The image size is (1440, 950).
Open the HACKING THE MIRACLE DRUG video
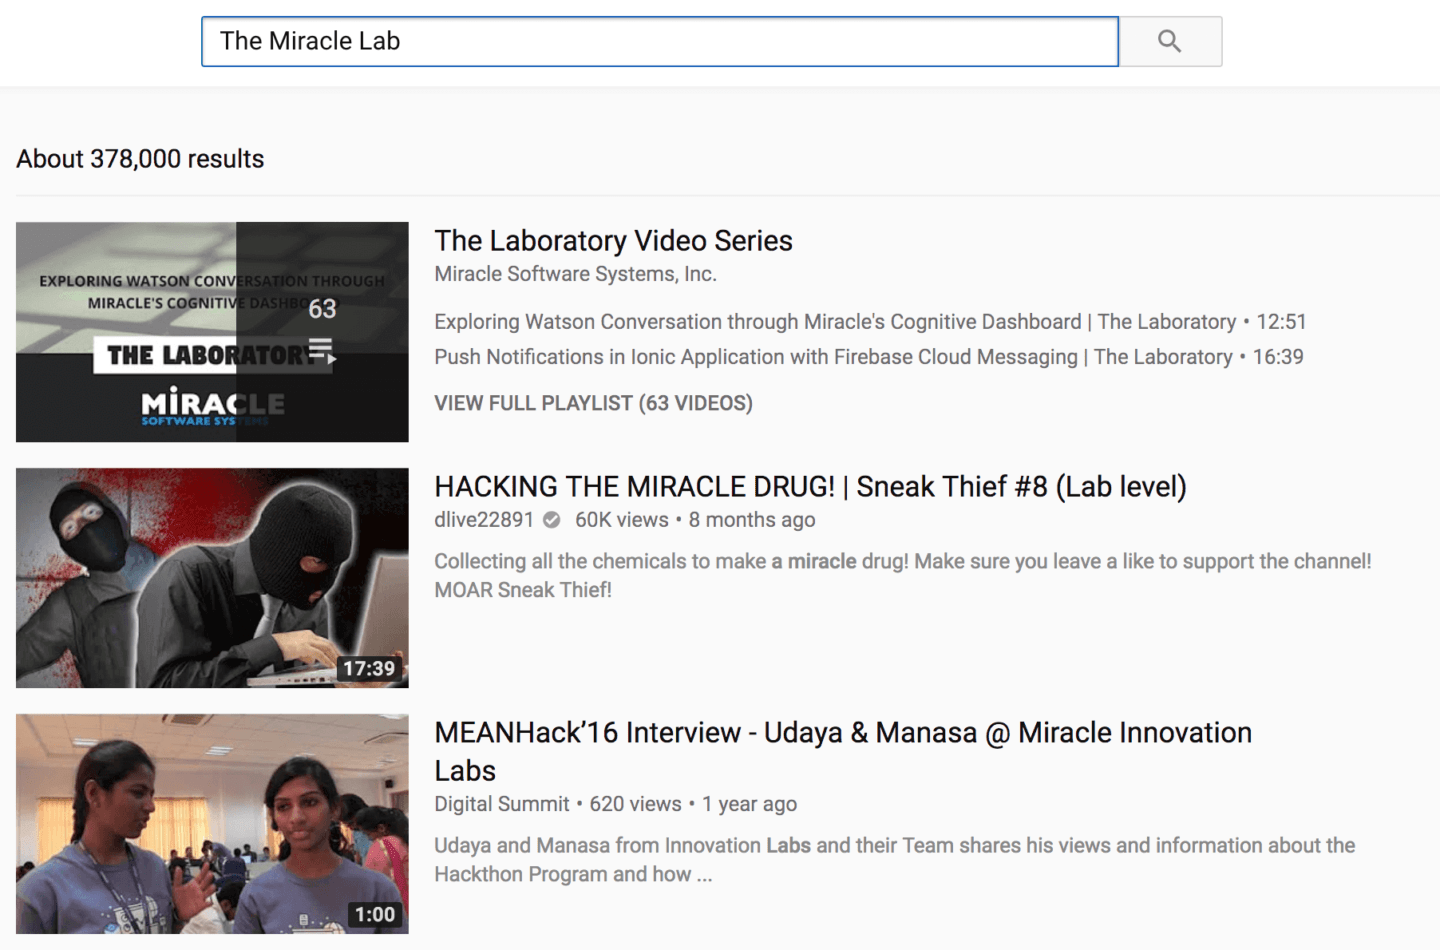coord(810,486)
